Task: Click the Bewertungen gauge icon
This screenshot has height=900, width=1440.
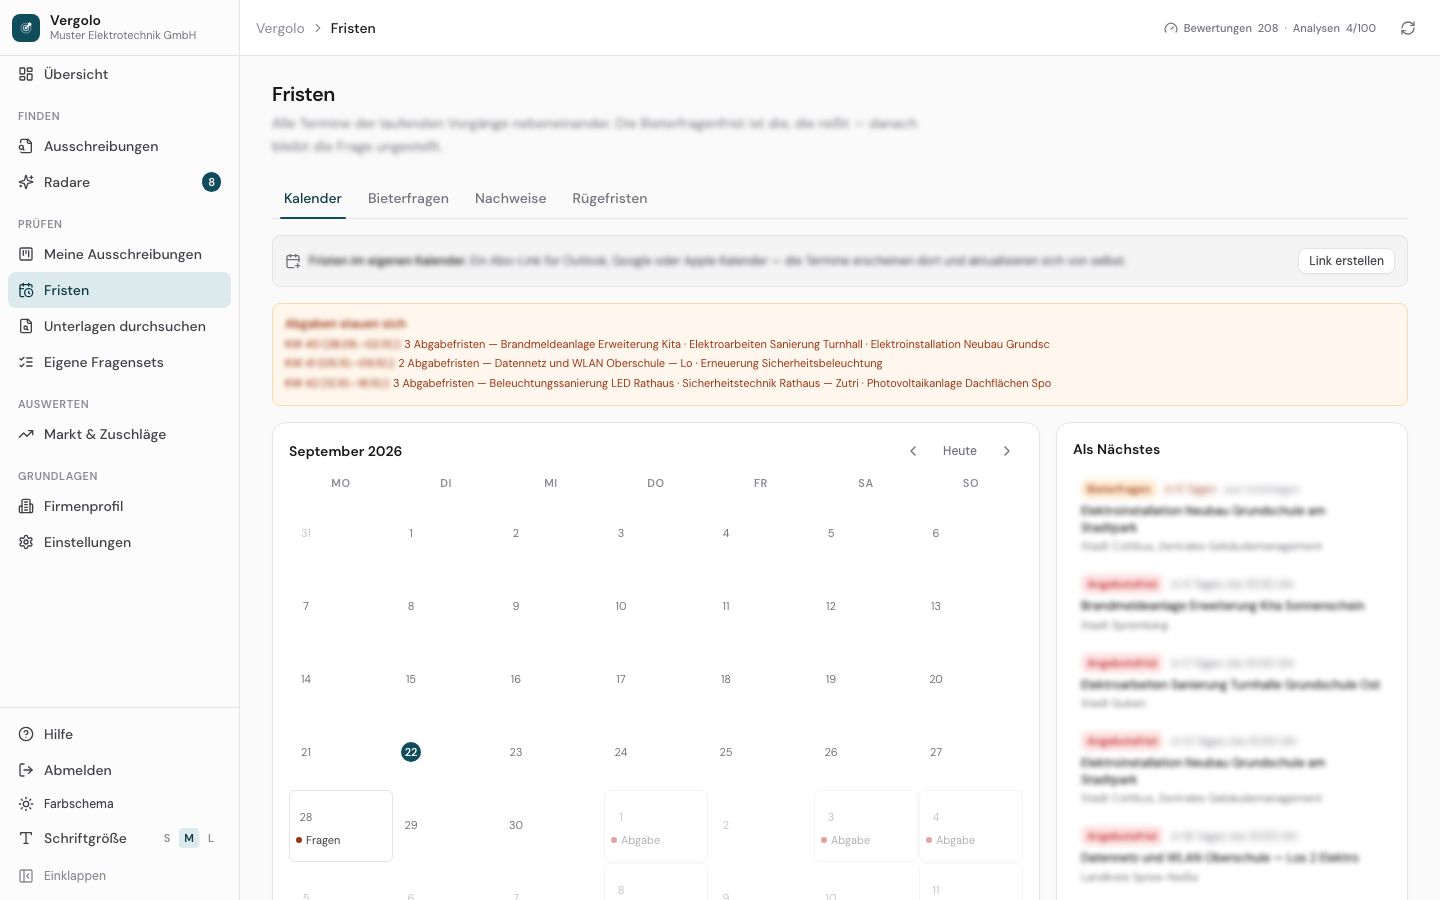Action: [x=1171, y=28]
